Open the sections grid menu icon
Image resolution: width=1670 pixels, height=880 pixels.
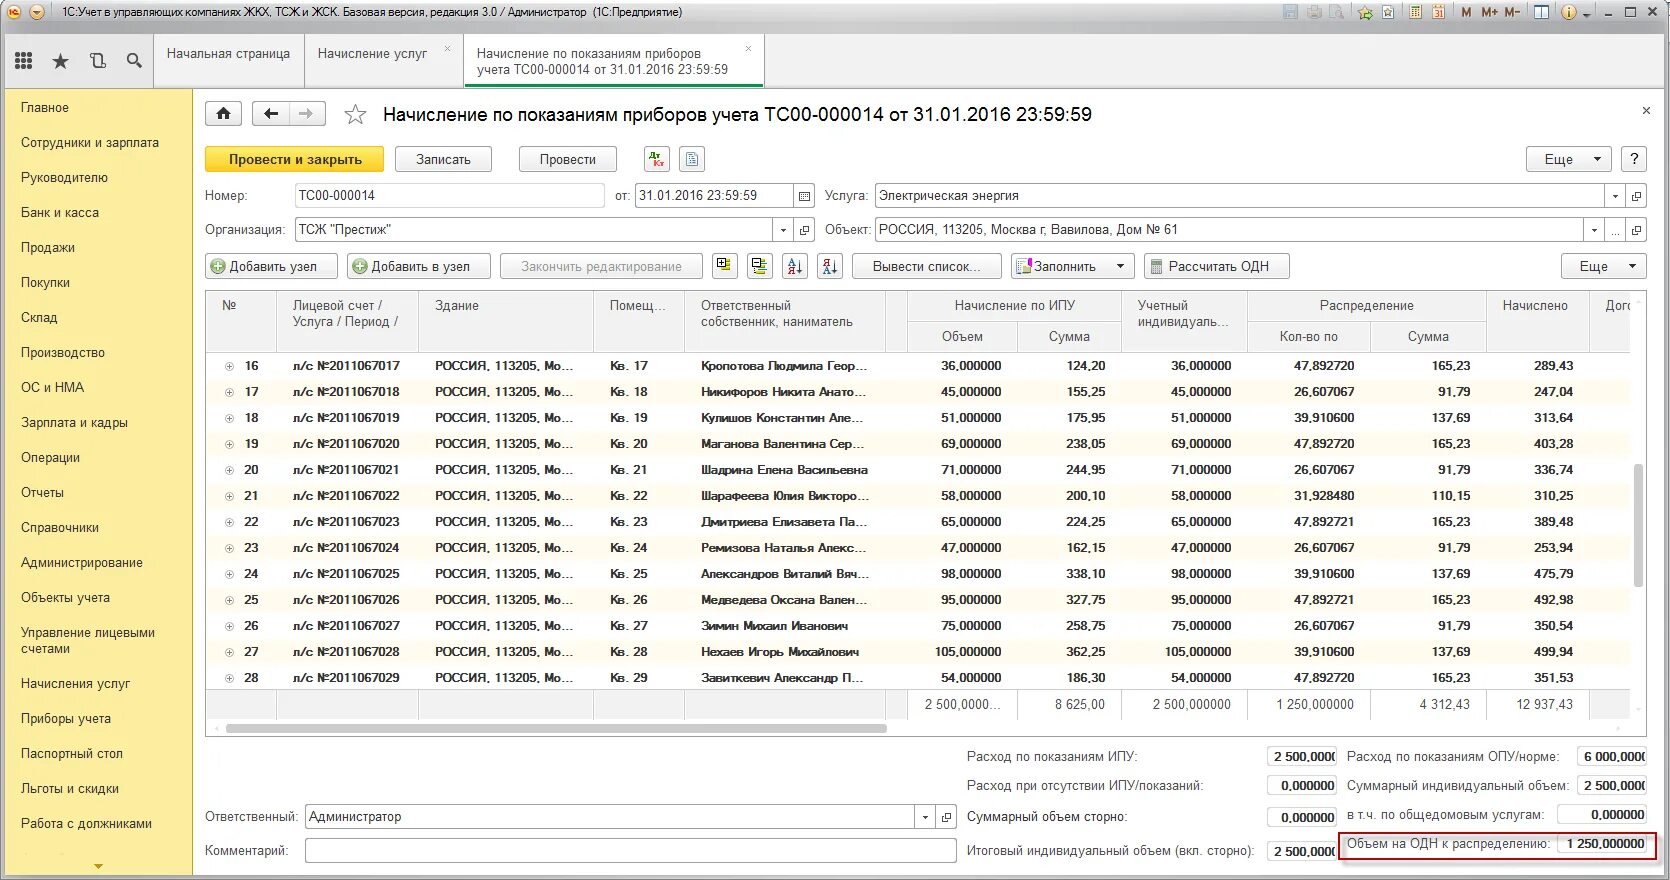(24, 61)
